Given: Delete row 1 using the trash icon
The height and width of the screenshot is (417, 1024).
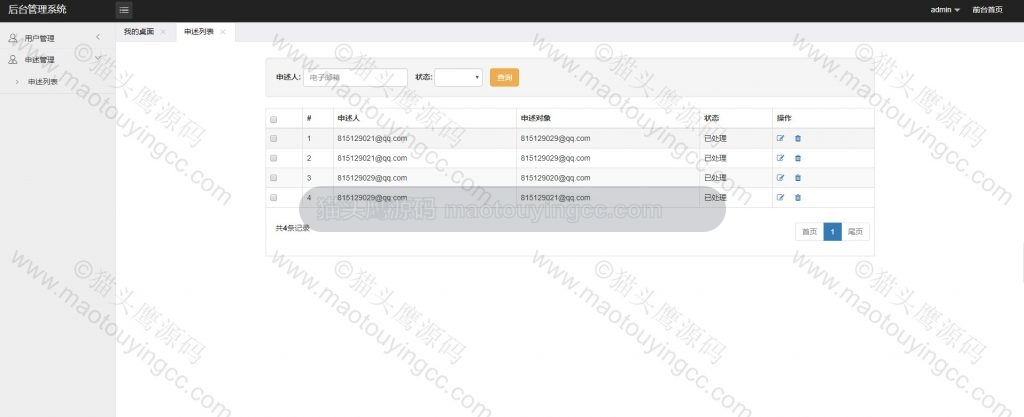Looking at the screenshot, I should 798,138.
